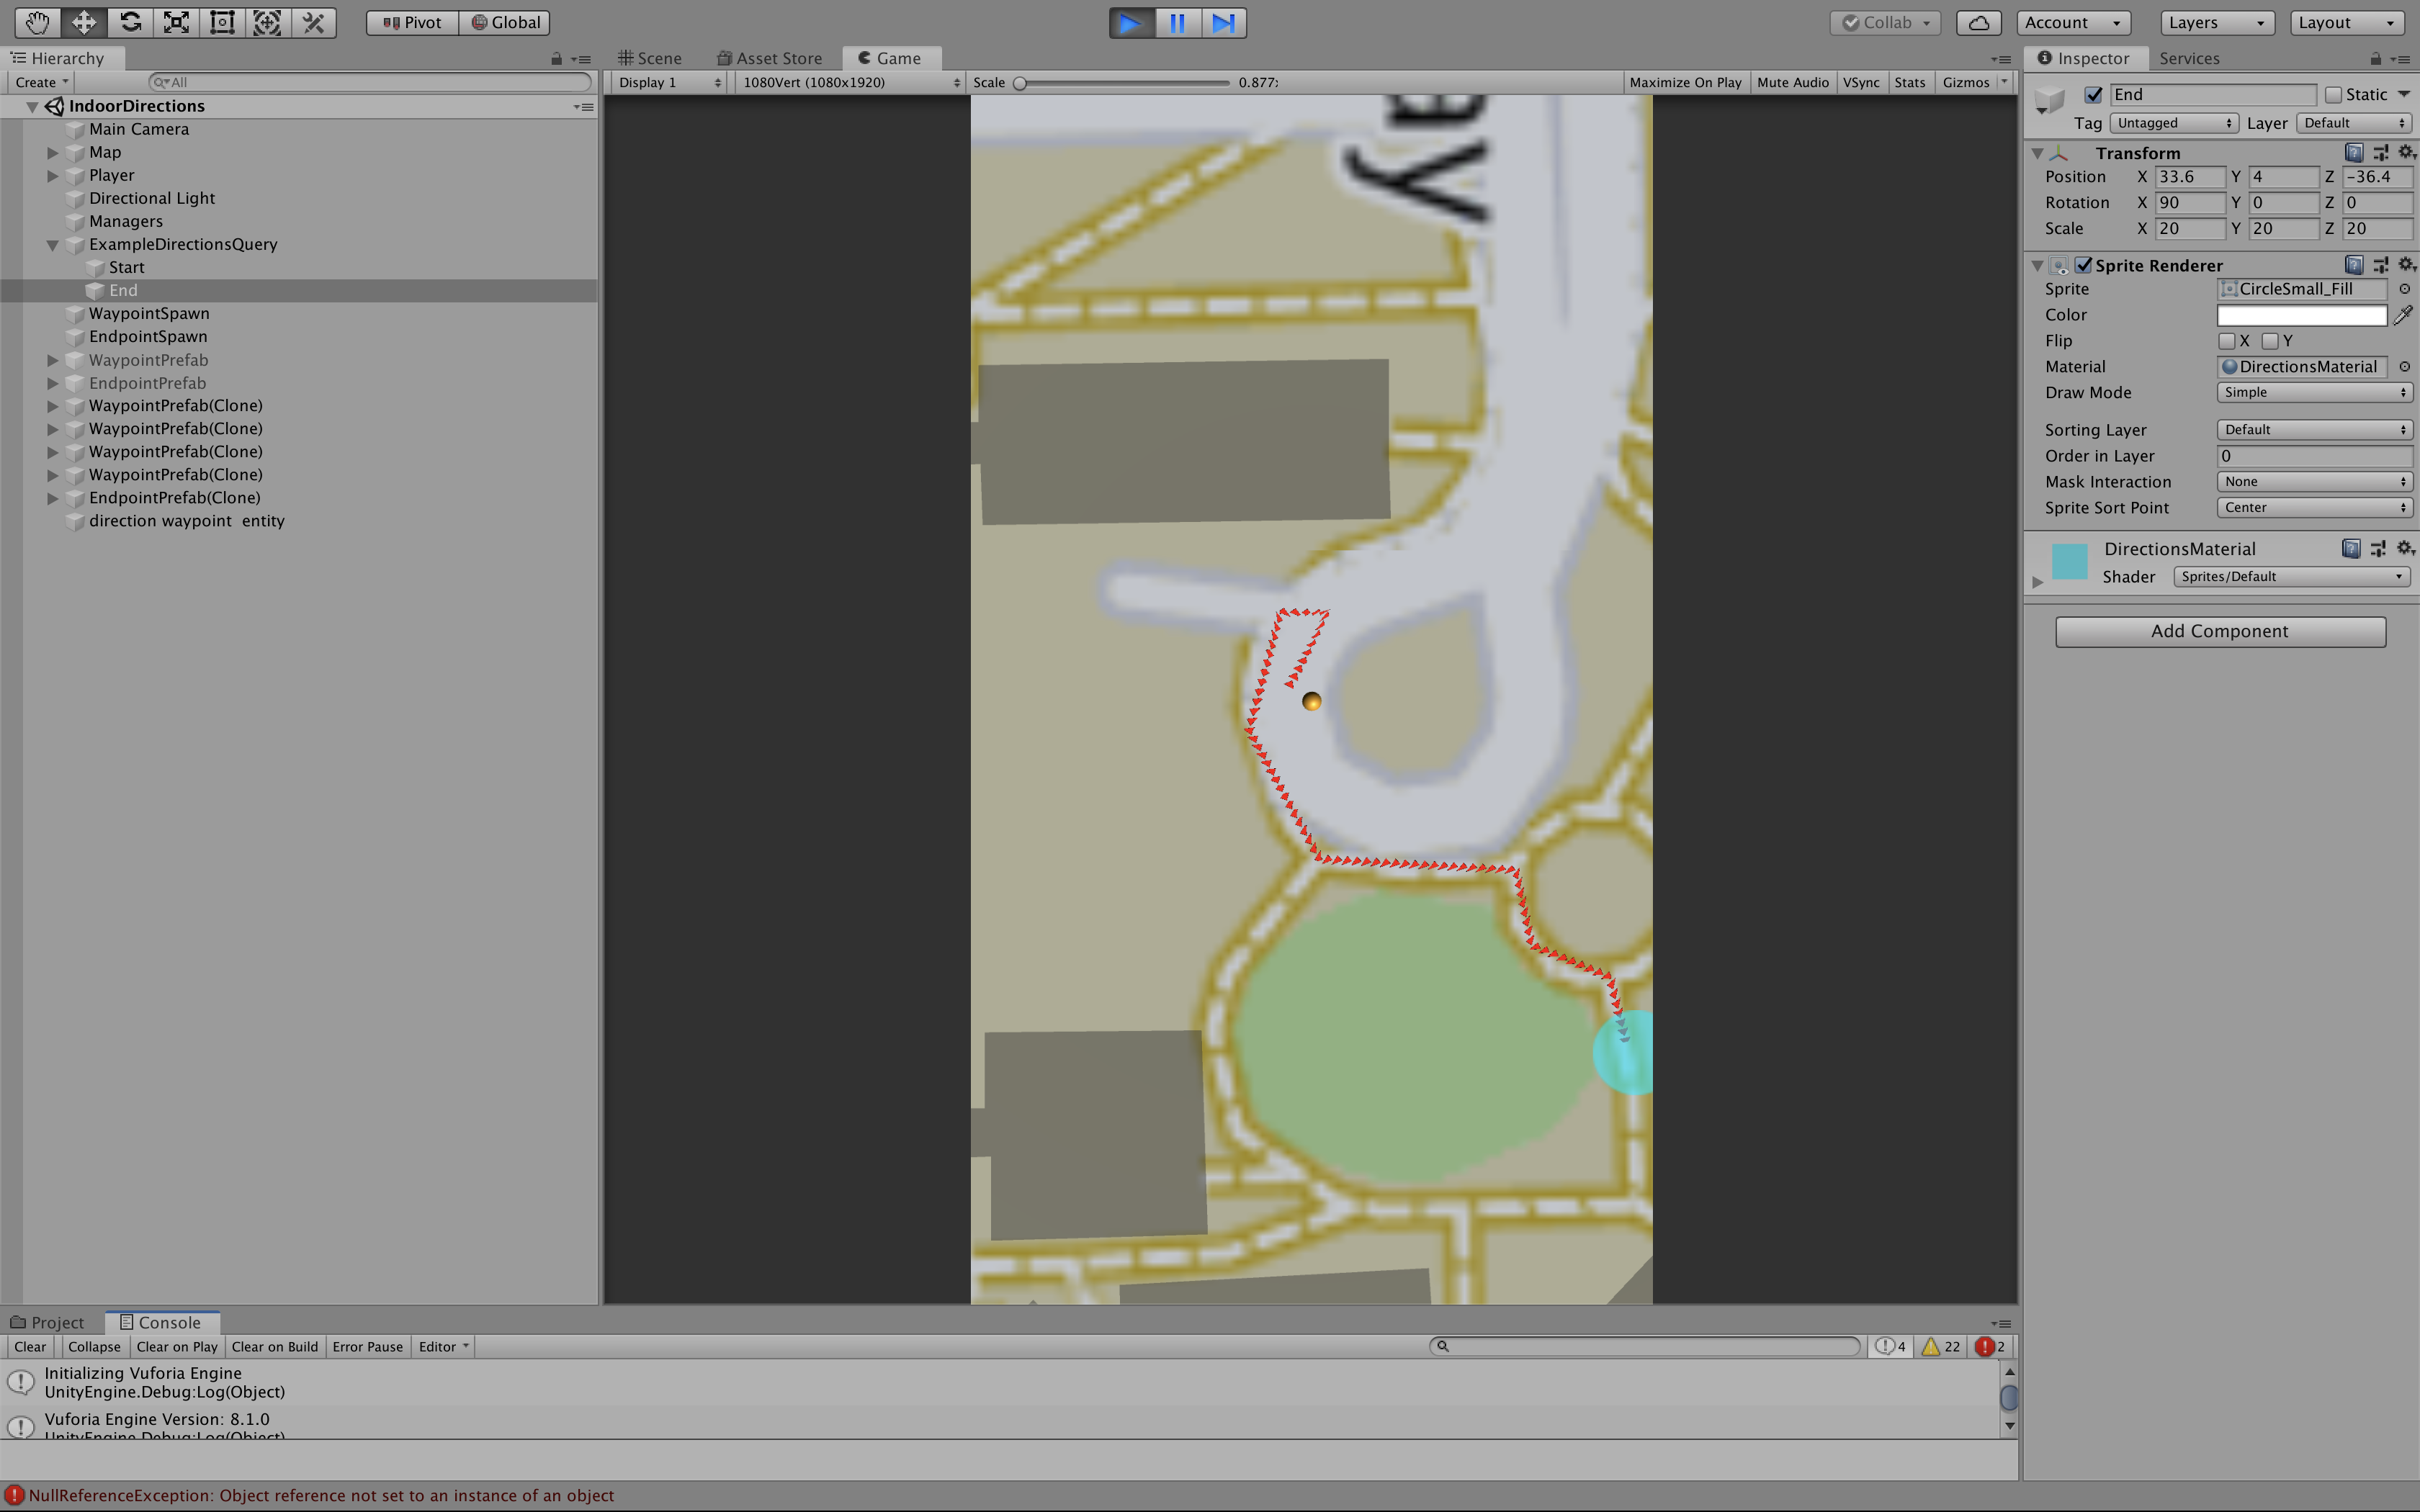This screenshot has height=1512, width=2420.
Task: Click Maximize On Play button
Action: tap(1684, 82)
